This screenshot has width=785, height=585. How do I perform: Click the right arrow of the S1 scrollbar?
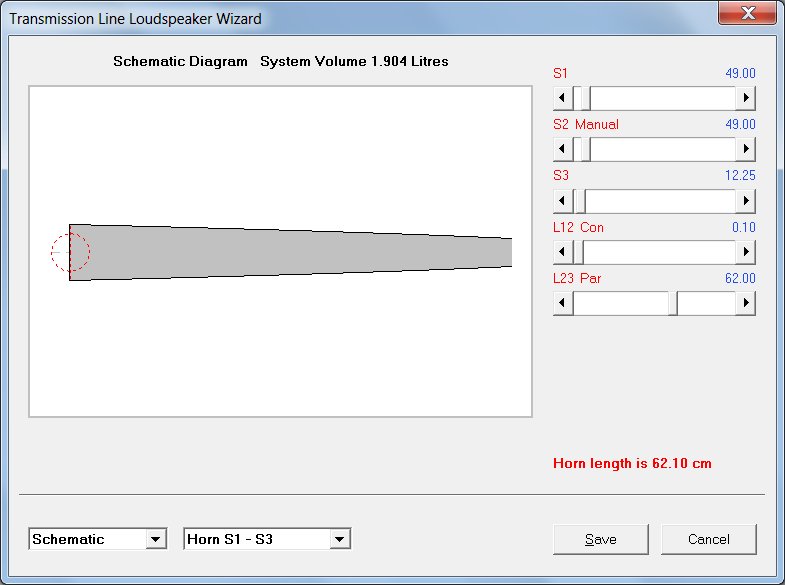745,98
